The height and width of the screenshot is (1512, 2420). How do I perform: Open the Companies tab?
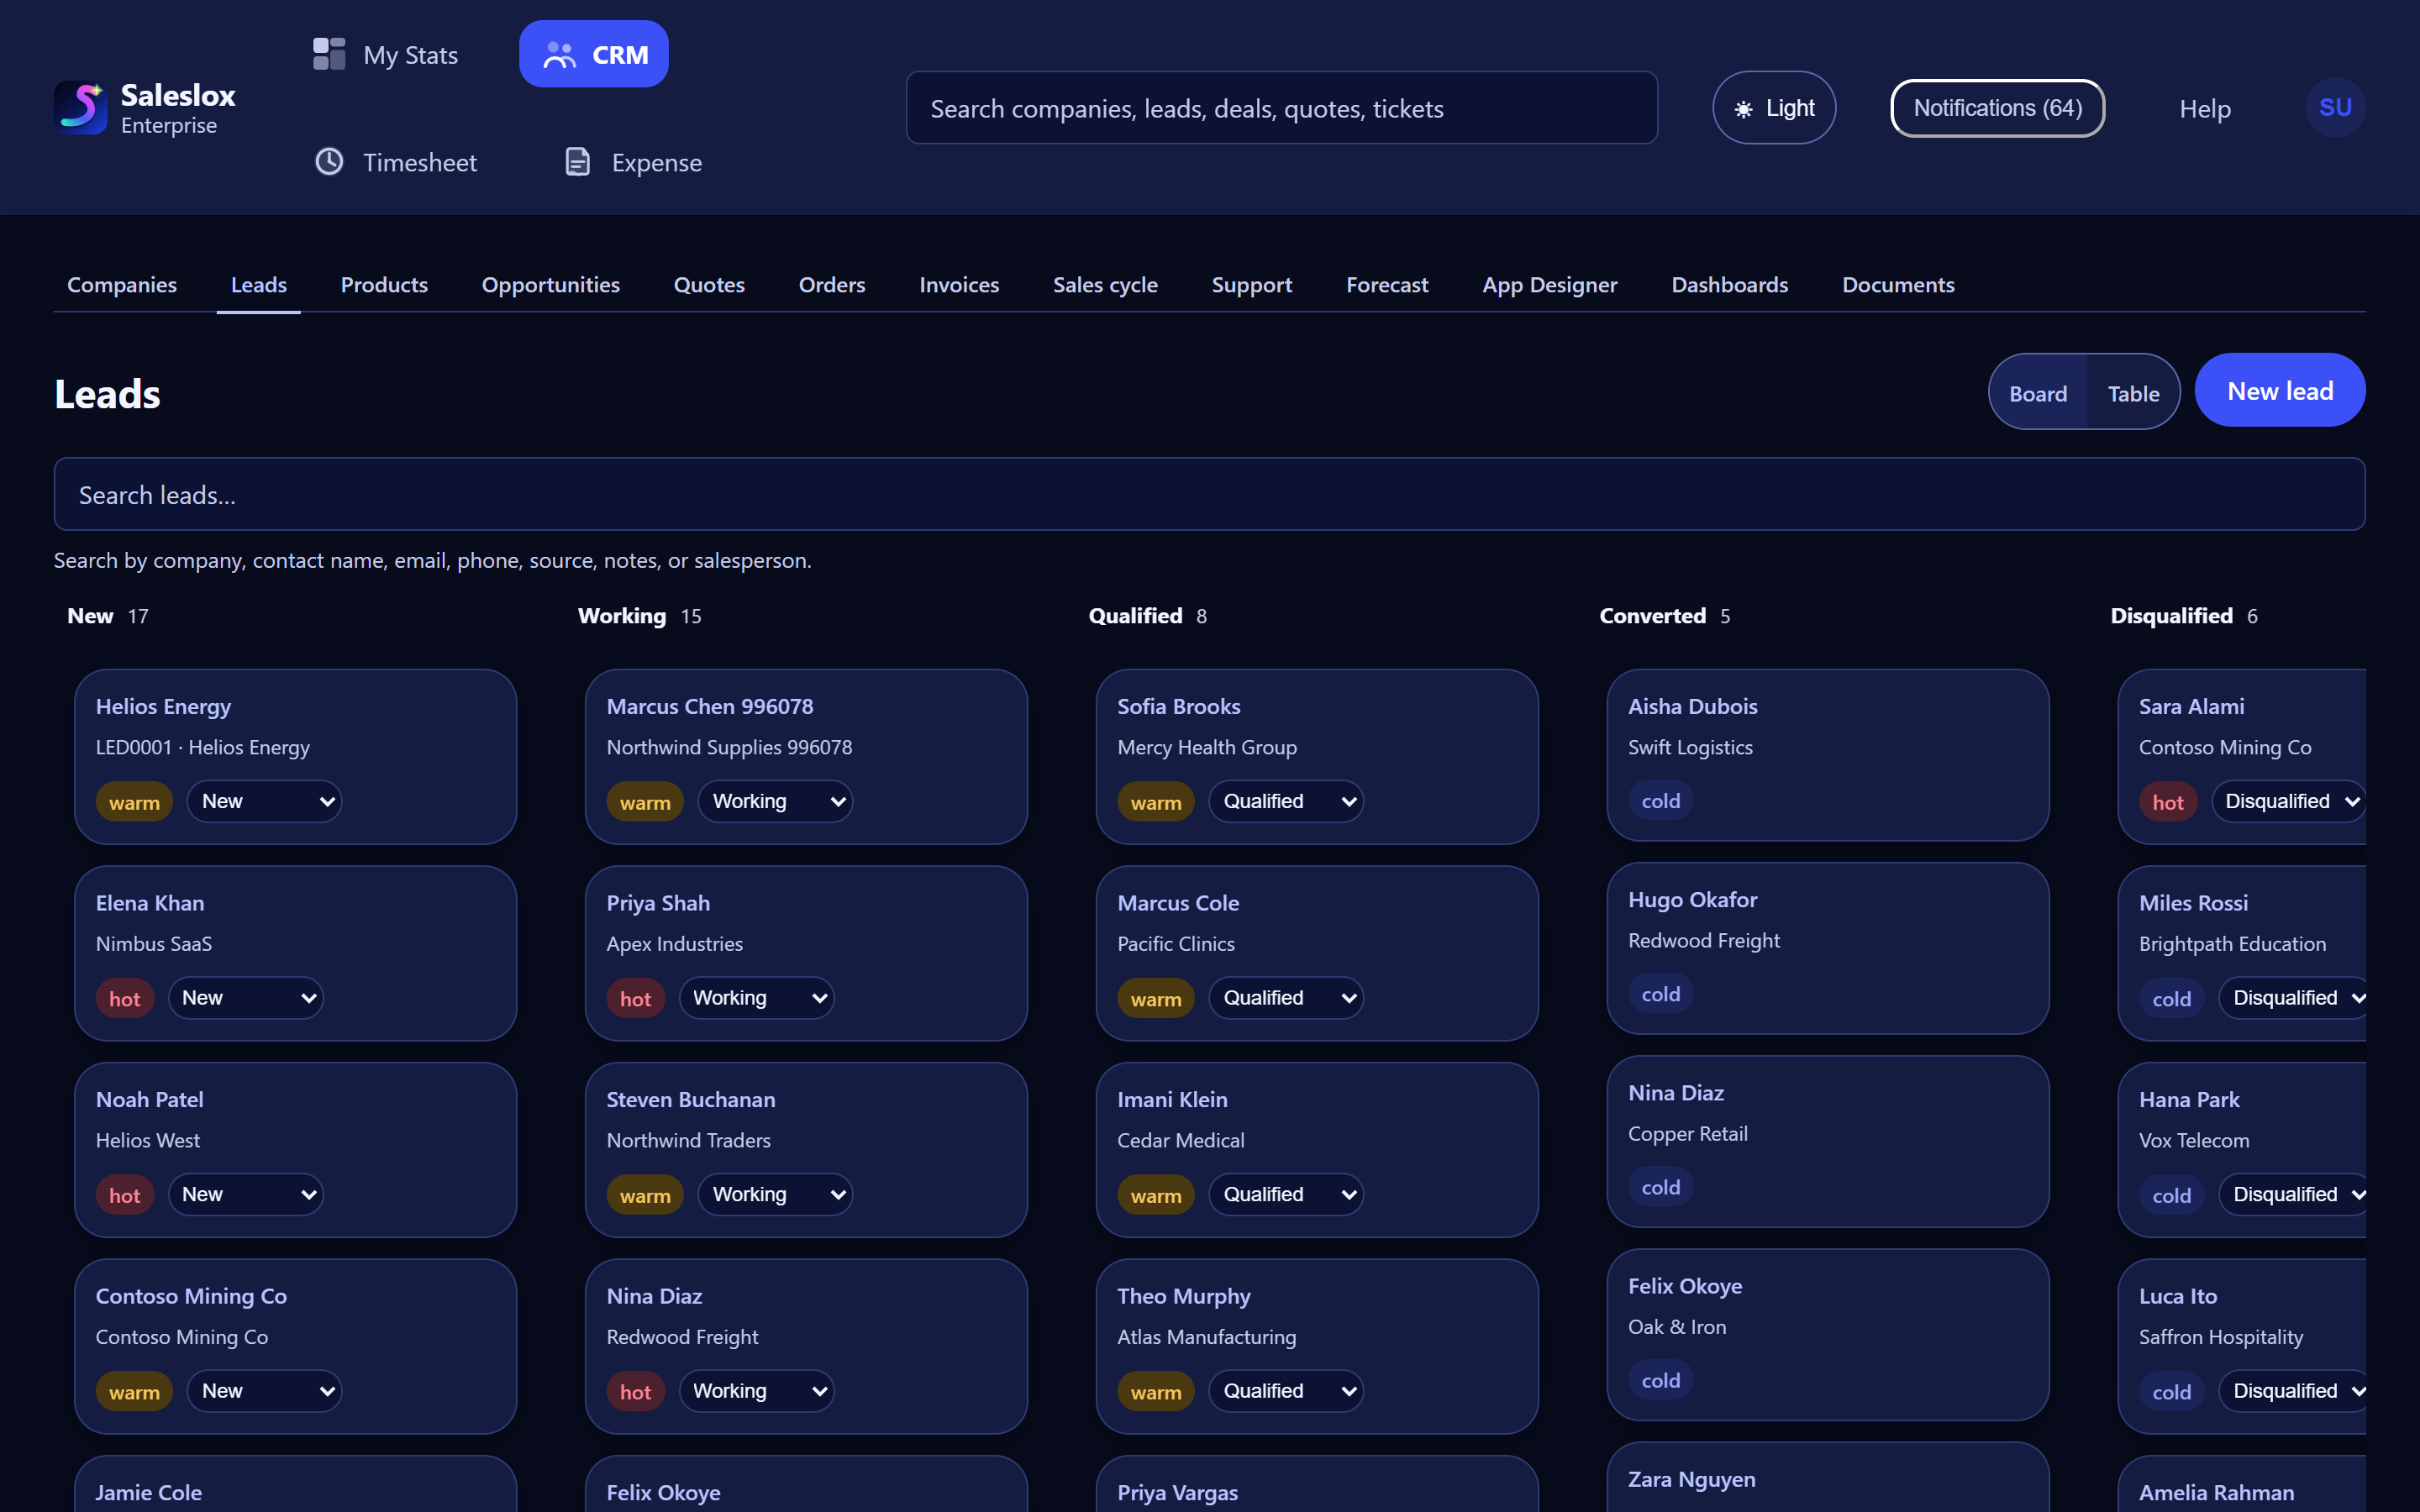[122, 285]
